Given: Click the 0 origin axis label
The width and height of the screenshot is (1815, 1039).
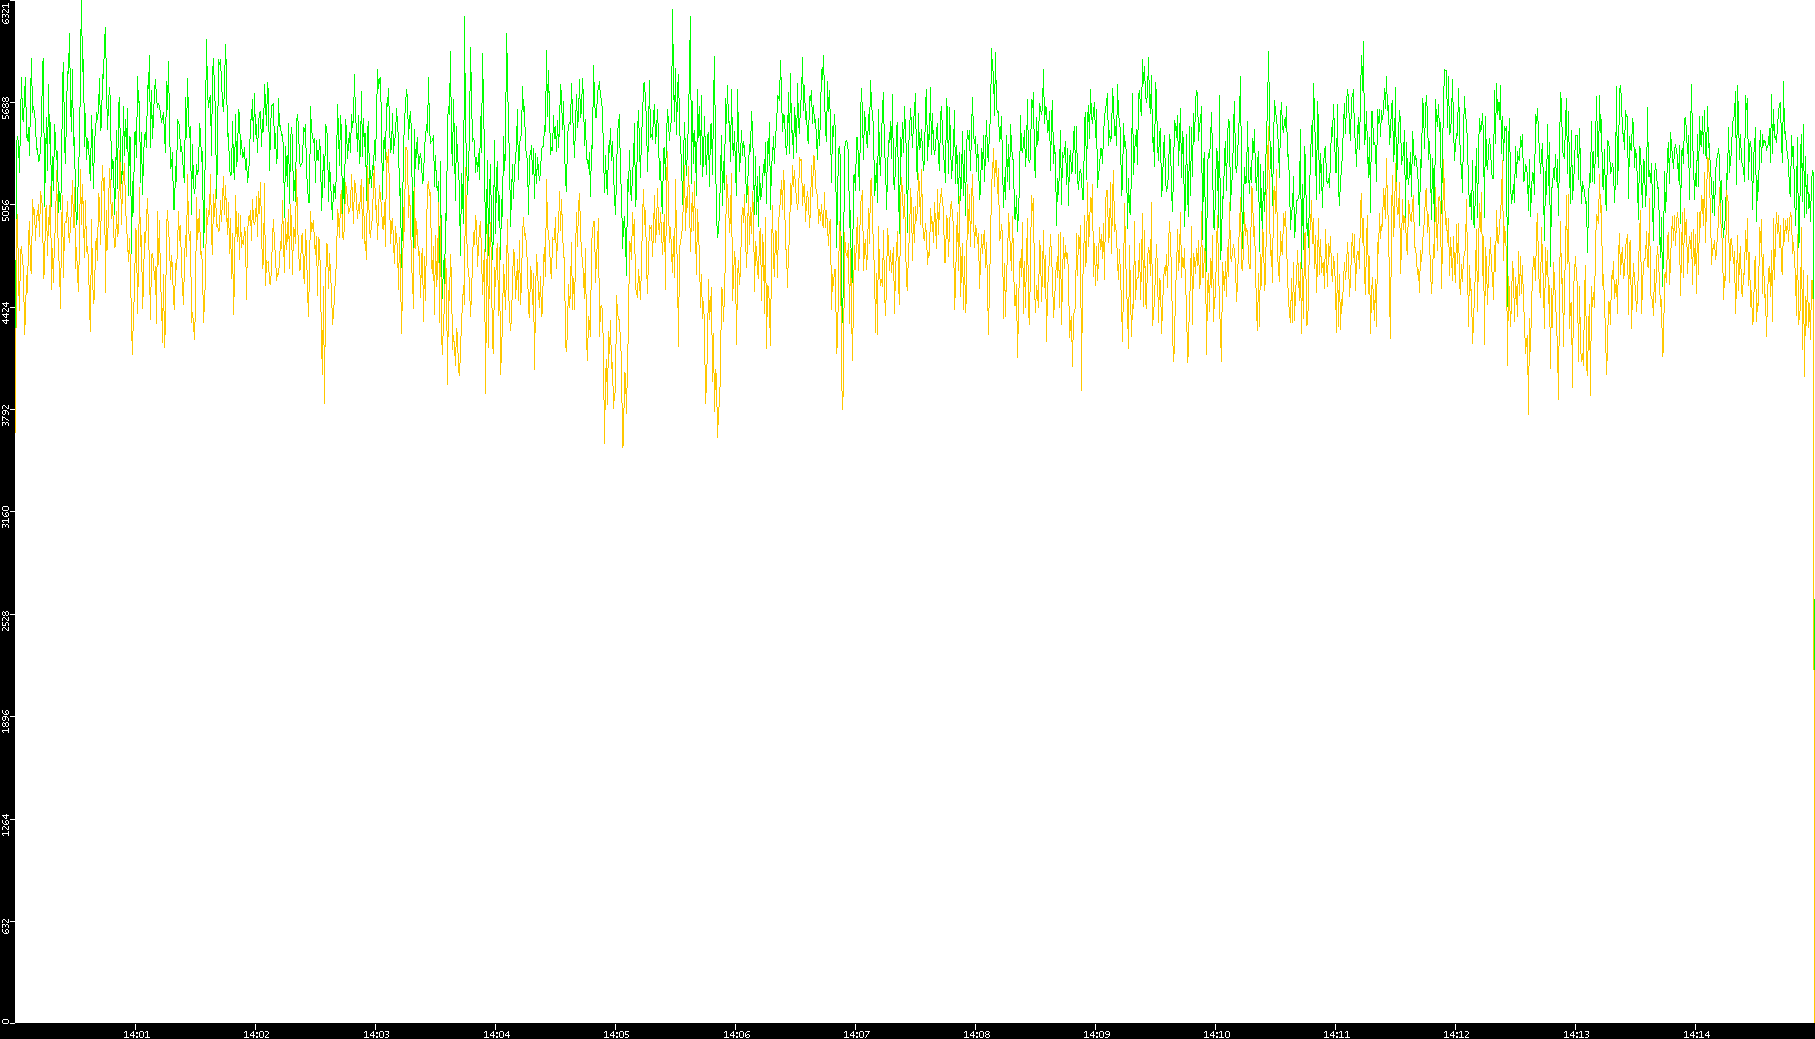Looking at the screenshot, I should (x=6, y=1021).
